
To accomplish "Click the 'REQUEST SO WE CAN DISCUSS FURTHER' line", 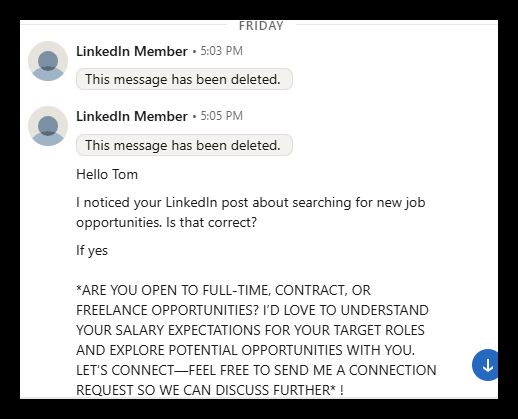I will (x=210, y=390).
